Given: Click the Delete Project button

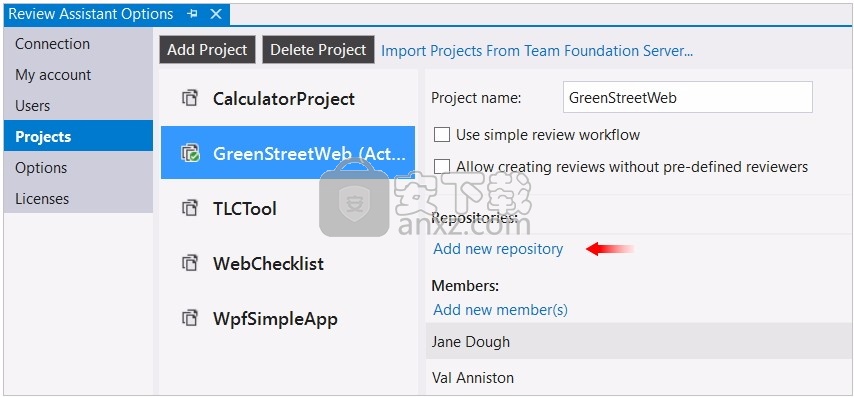Looking at the screenshot, I should tap(318, 50).
